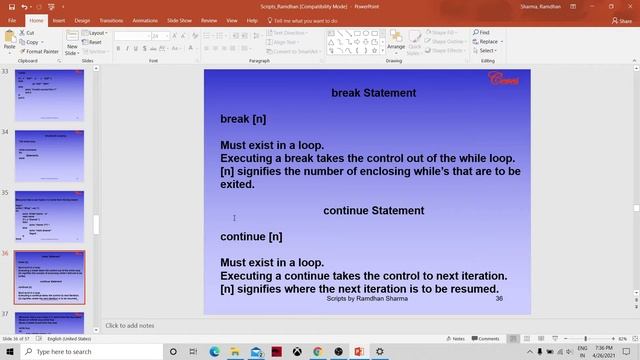Viewport: 640px width, 360px height.
Task: Click the Ribbon Display Options icon
Action: [573, 7]
